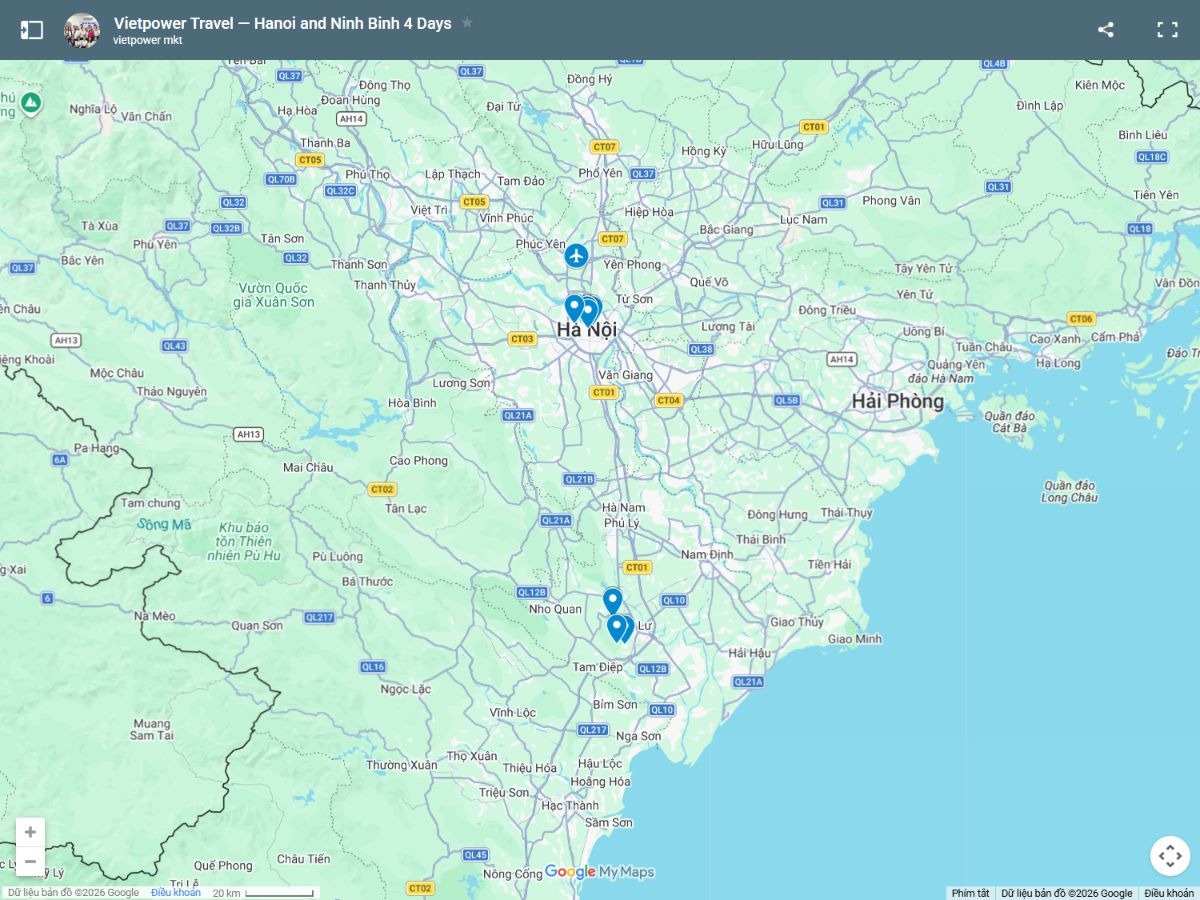Click the Tam Điệp label on map
The image size is (1200, 900).
598,667
